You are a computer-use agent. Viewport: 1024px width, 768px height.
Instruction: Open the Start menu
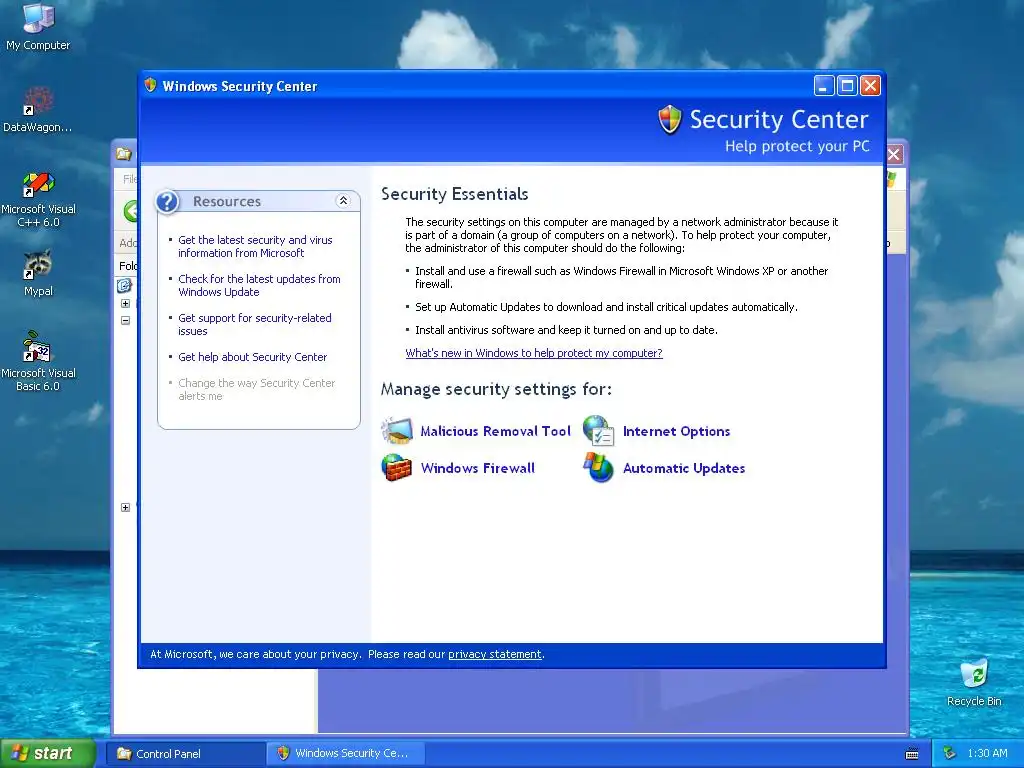coord(46,753)
